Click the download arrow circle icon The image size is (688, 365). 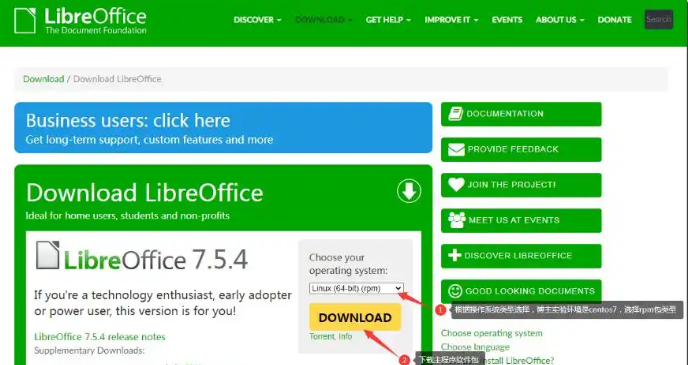(409, 191)
